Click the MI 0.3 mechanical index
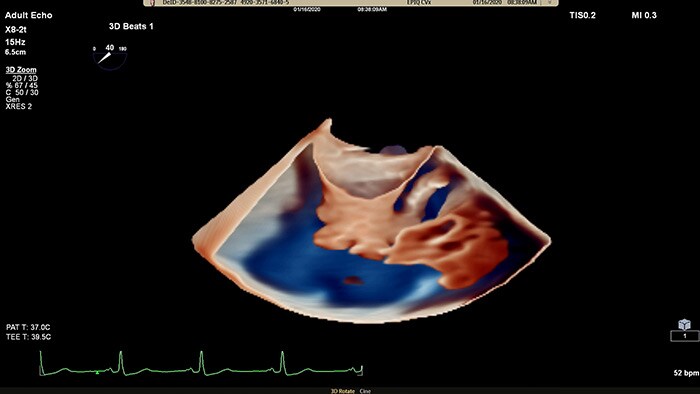Viewport: 700px width, 394px height. 644,15
